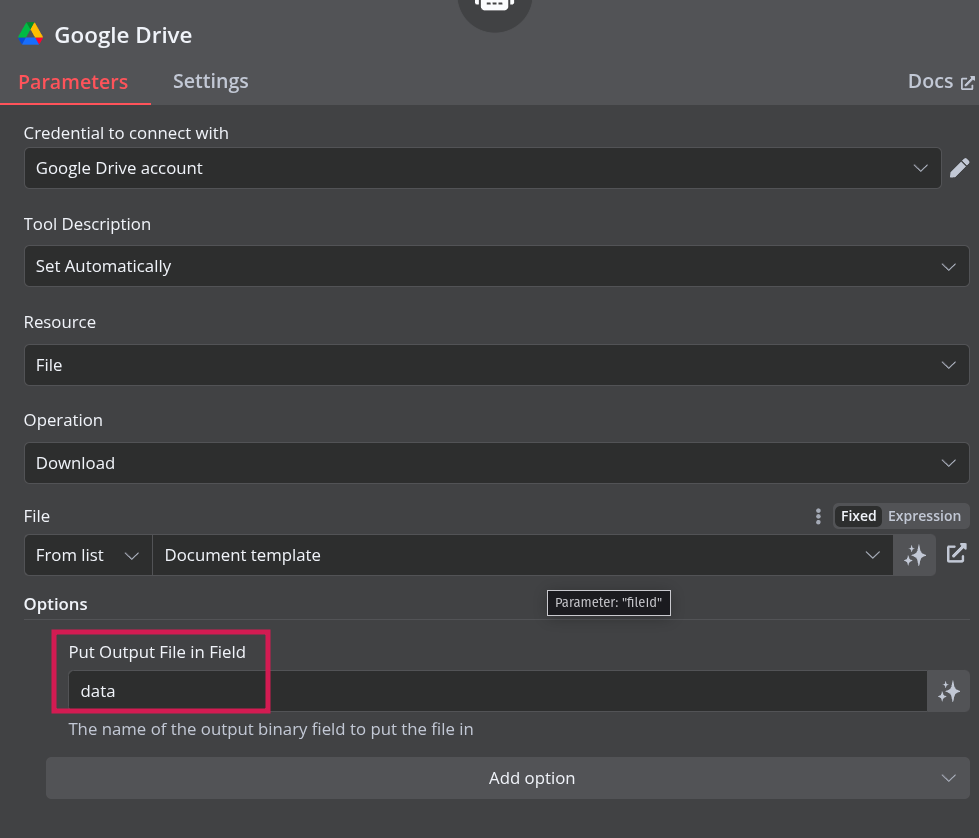Open the Operation dropdown showing Download
The width and height of the screenshot is (979, 838).
coord(496,463)
